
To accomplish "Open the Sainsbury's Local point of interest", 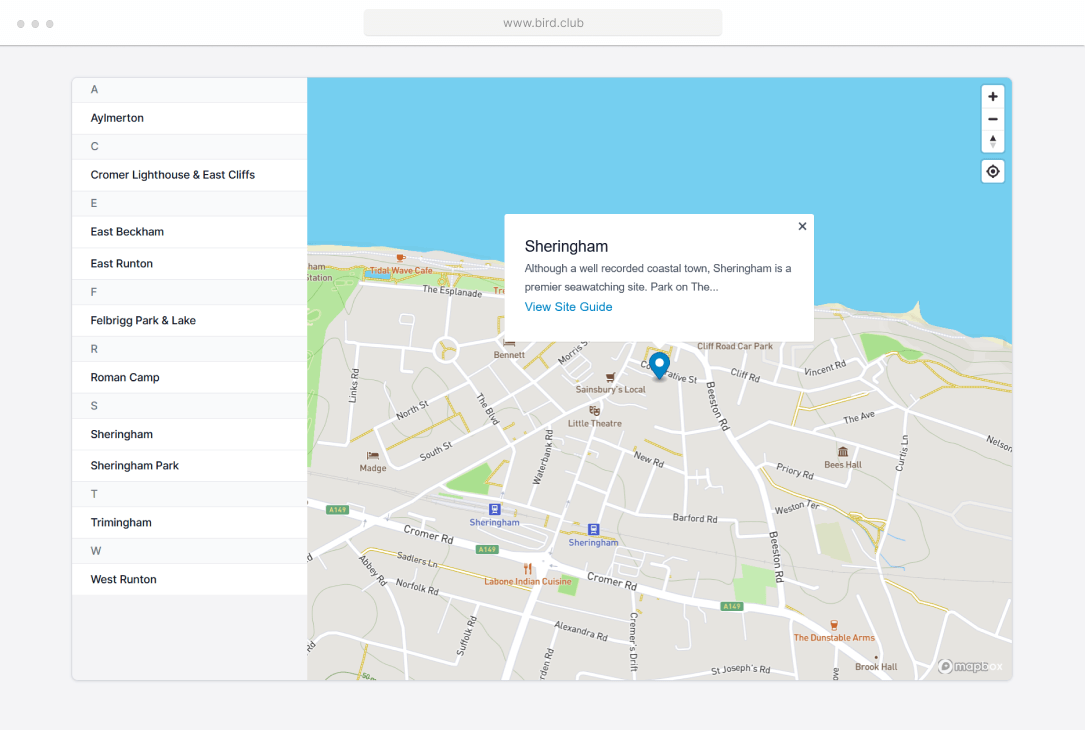I will 611,378.
